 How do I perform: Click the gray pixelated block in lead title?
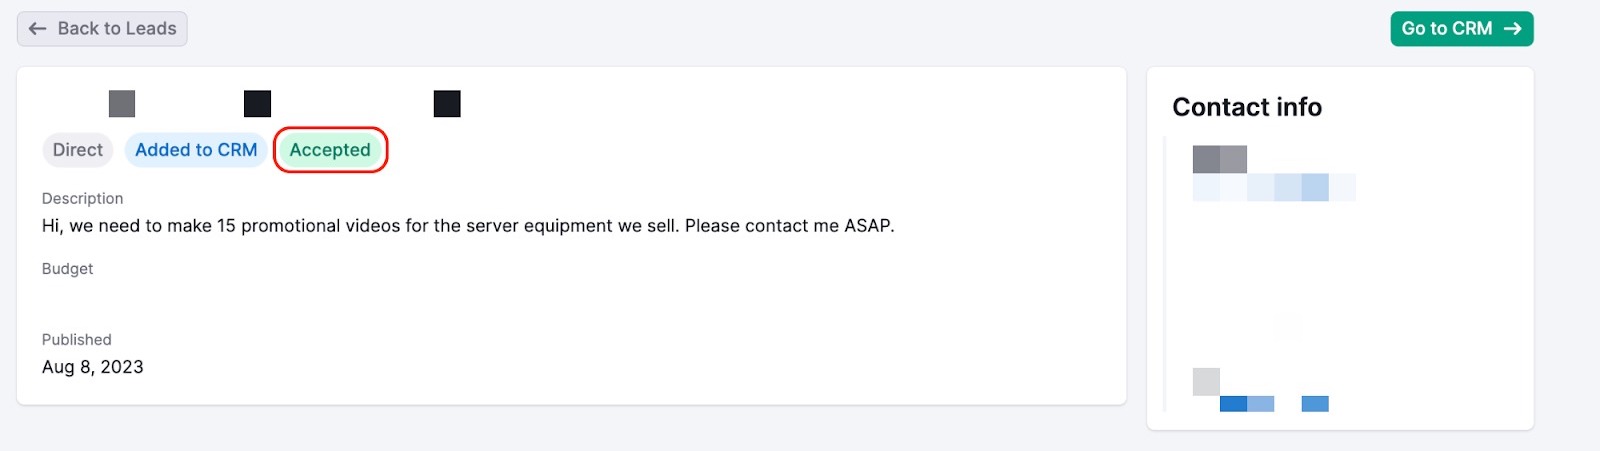tap(122, 104)
